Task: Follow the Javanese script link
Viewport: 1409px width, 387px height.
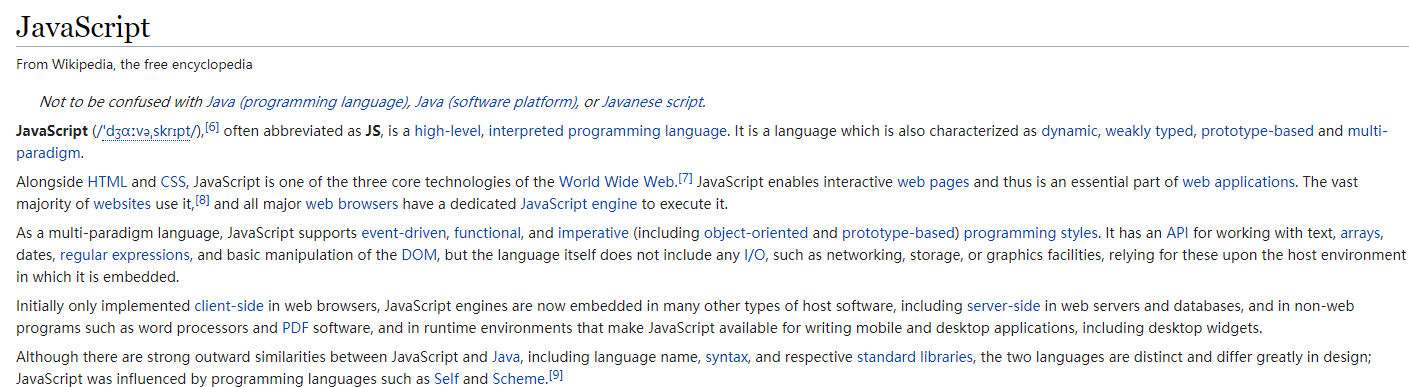Action: coord(652,101)
